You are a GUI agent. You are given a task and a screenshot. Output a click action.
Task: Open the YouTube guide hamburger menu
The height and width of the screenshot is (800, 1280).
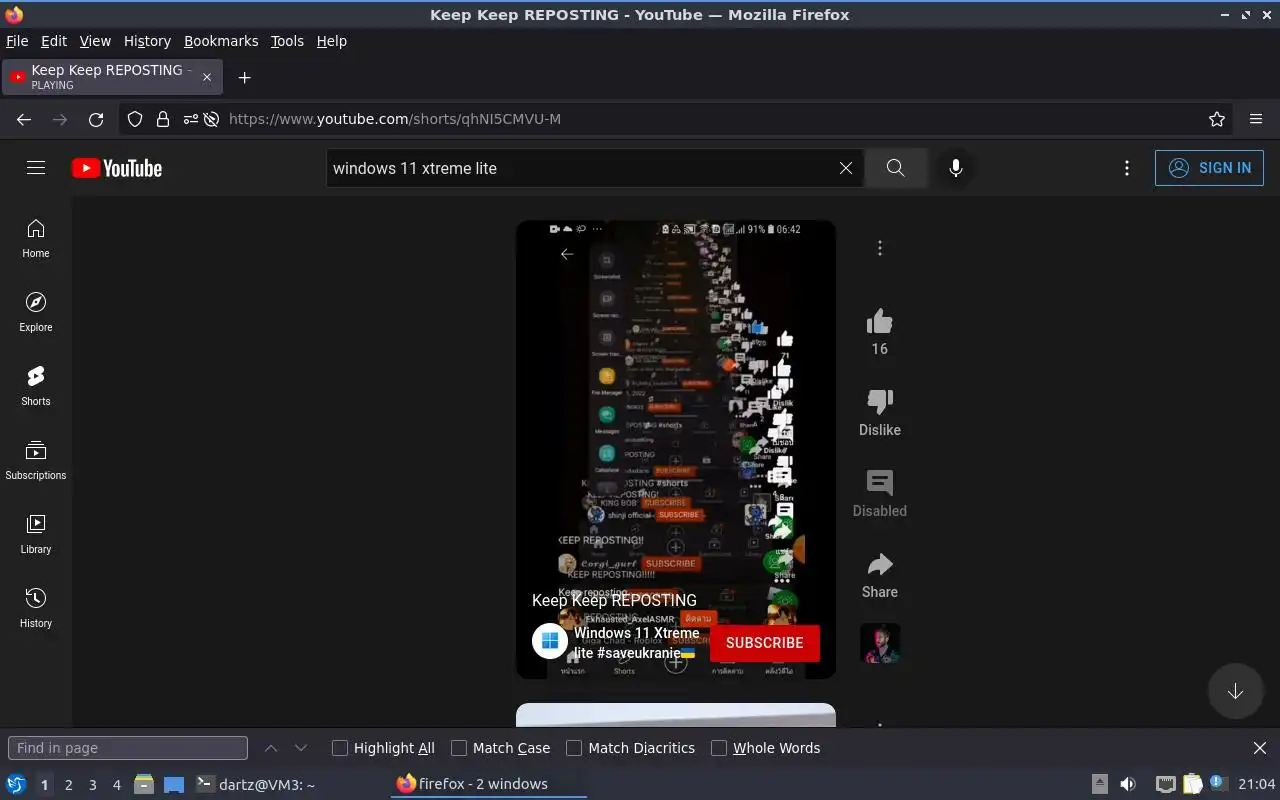click(36, 168)
